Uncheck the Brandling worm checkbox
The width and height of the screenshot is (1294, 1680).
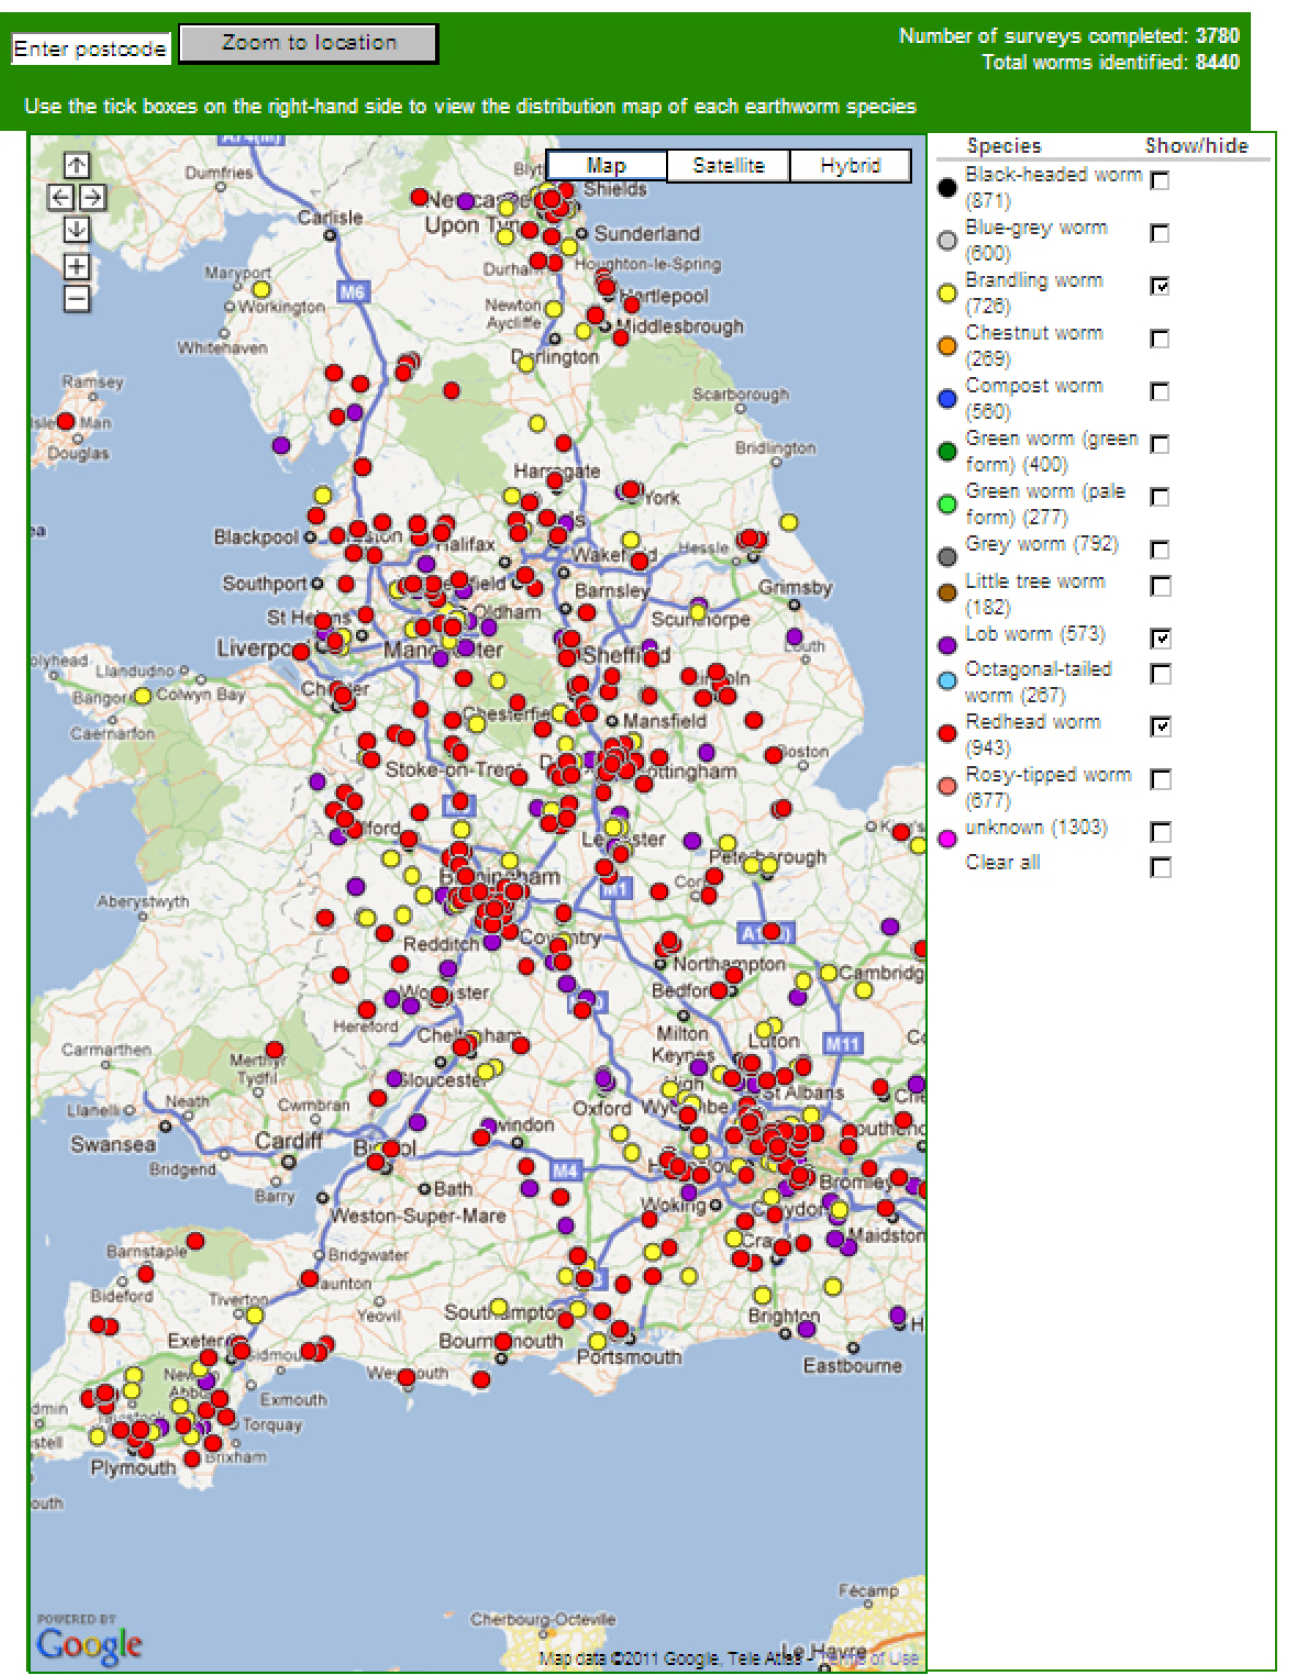1160,286
